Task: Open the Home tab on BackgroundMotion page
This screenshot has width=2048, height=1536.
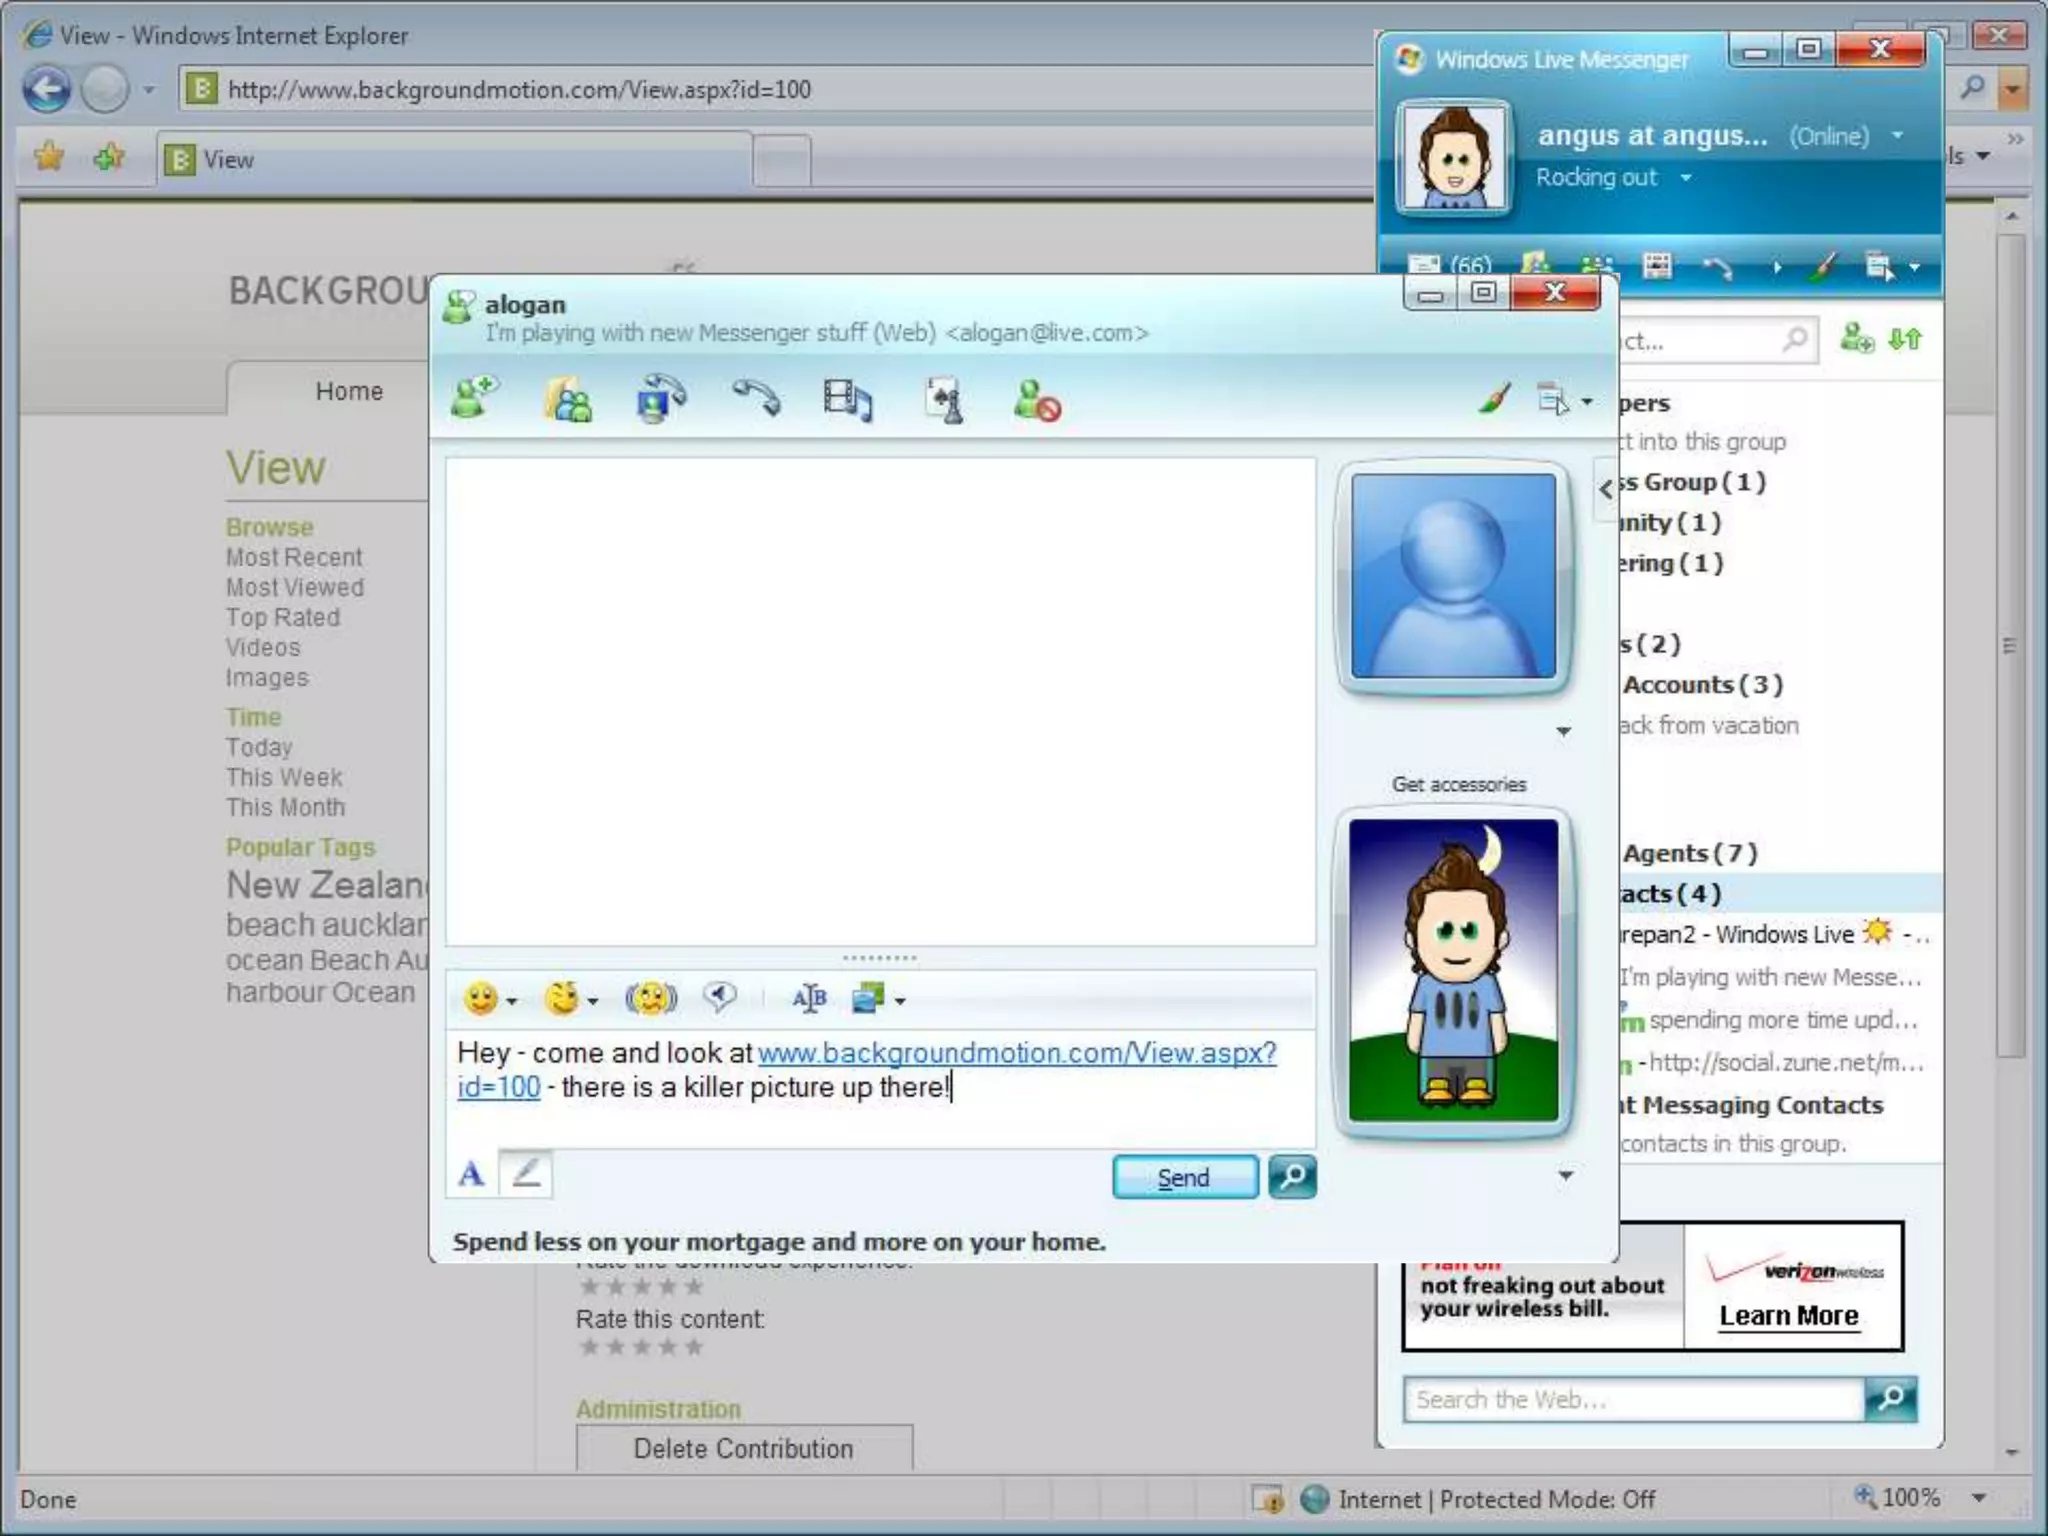Action: tap(349, 391)
